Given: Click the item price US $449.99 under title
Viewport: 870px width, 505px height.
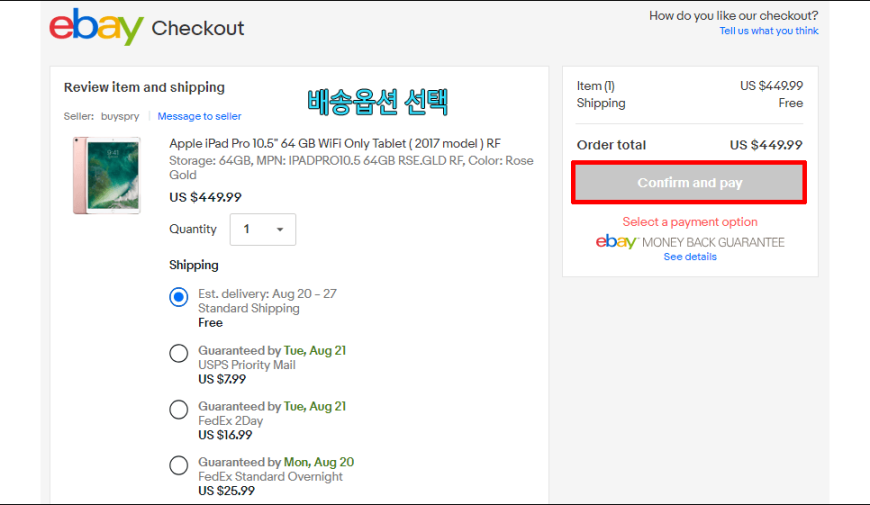Looking at the screenshot, I should coord(205,197).
